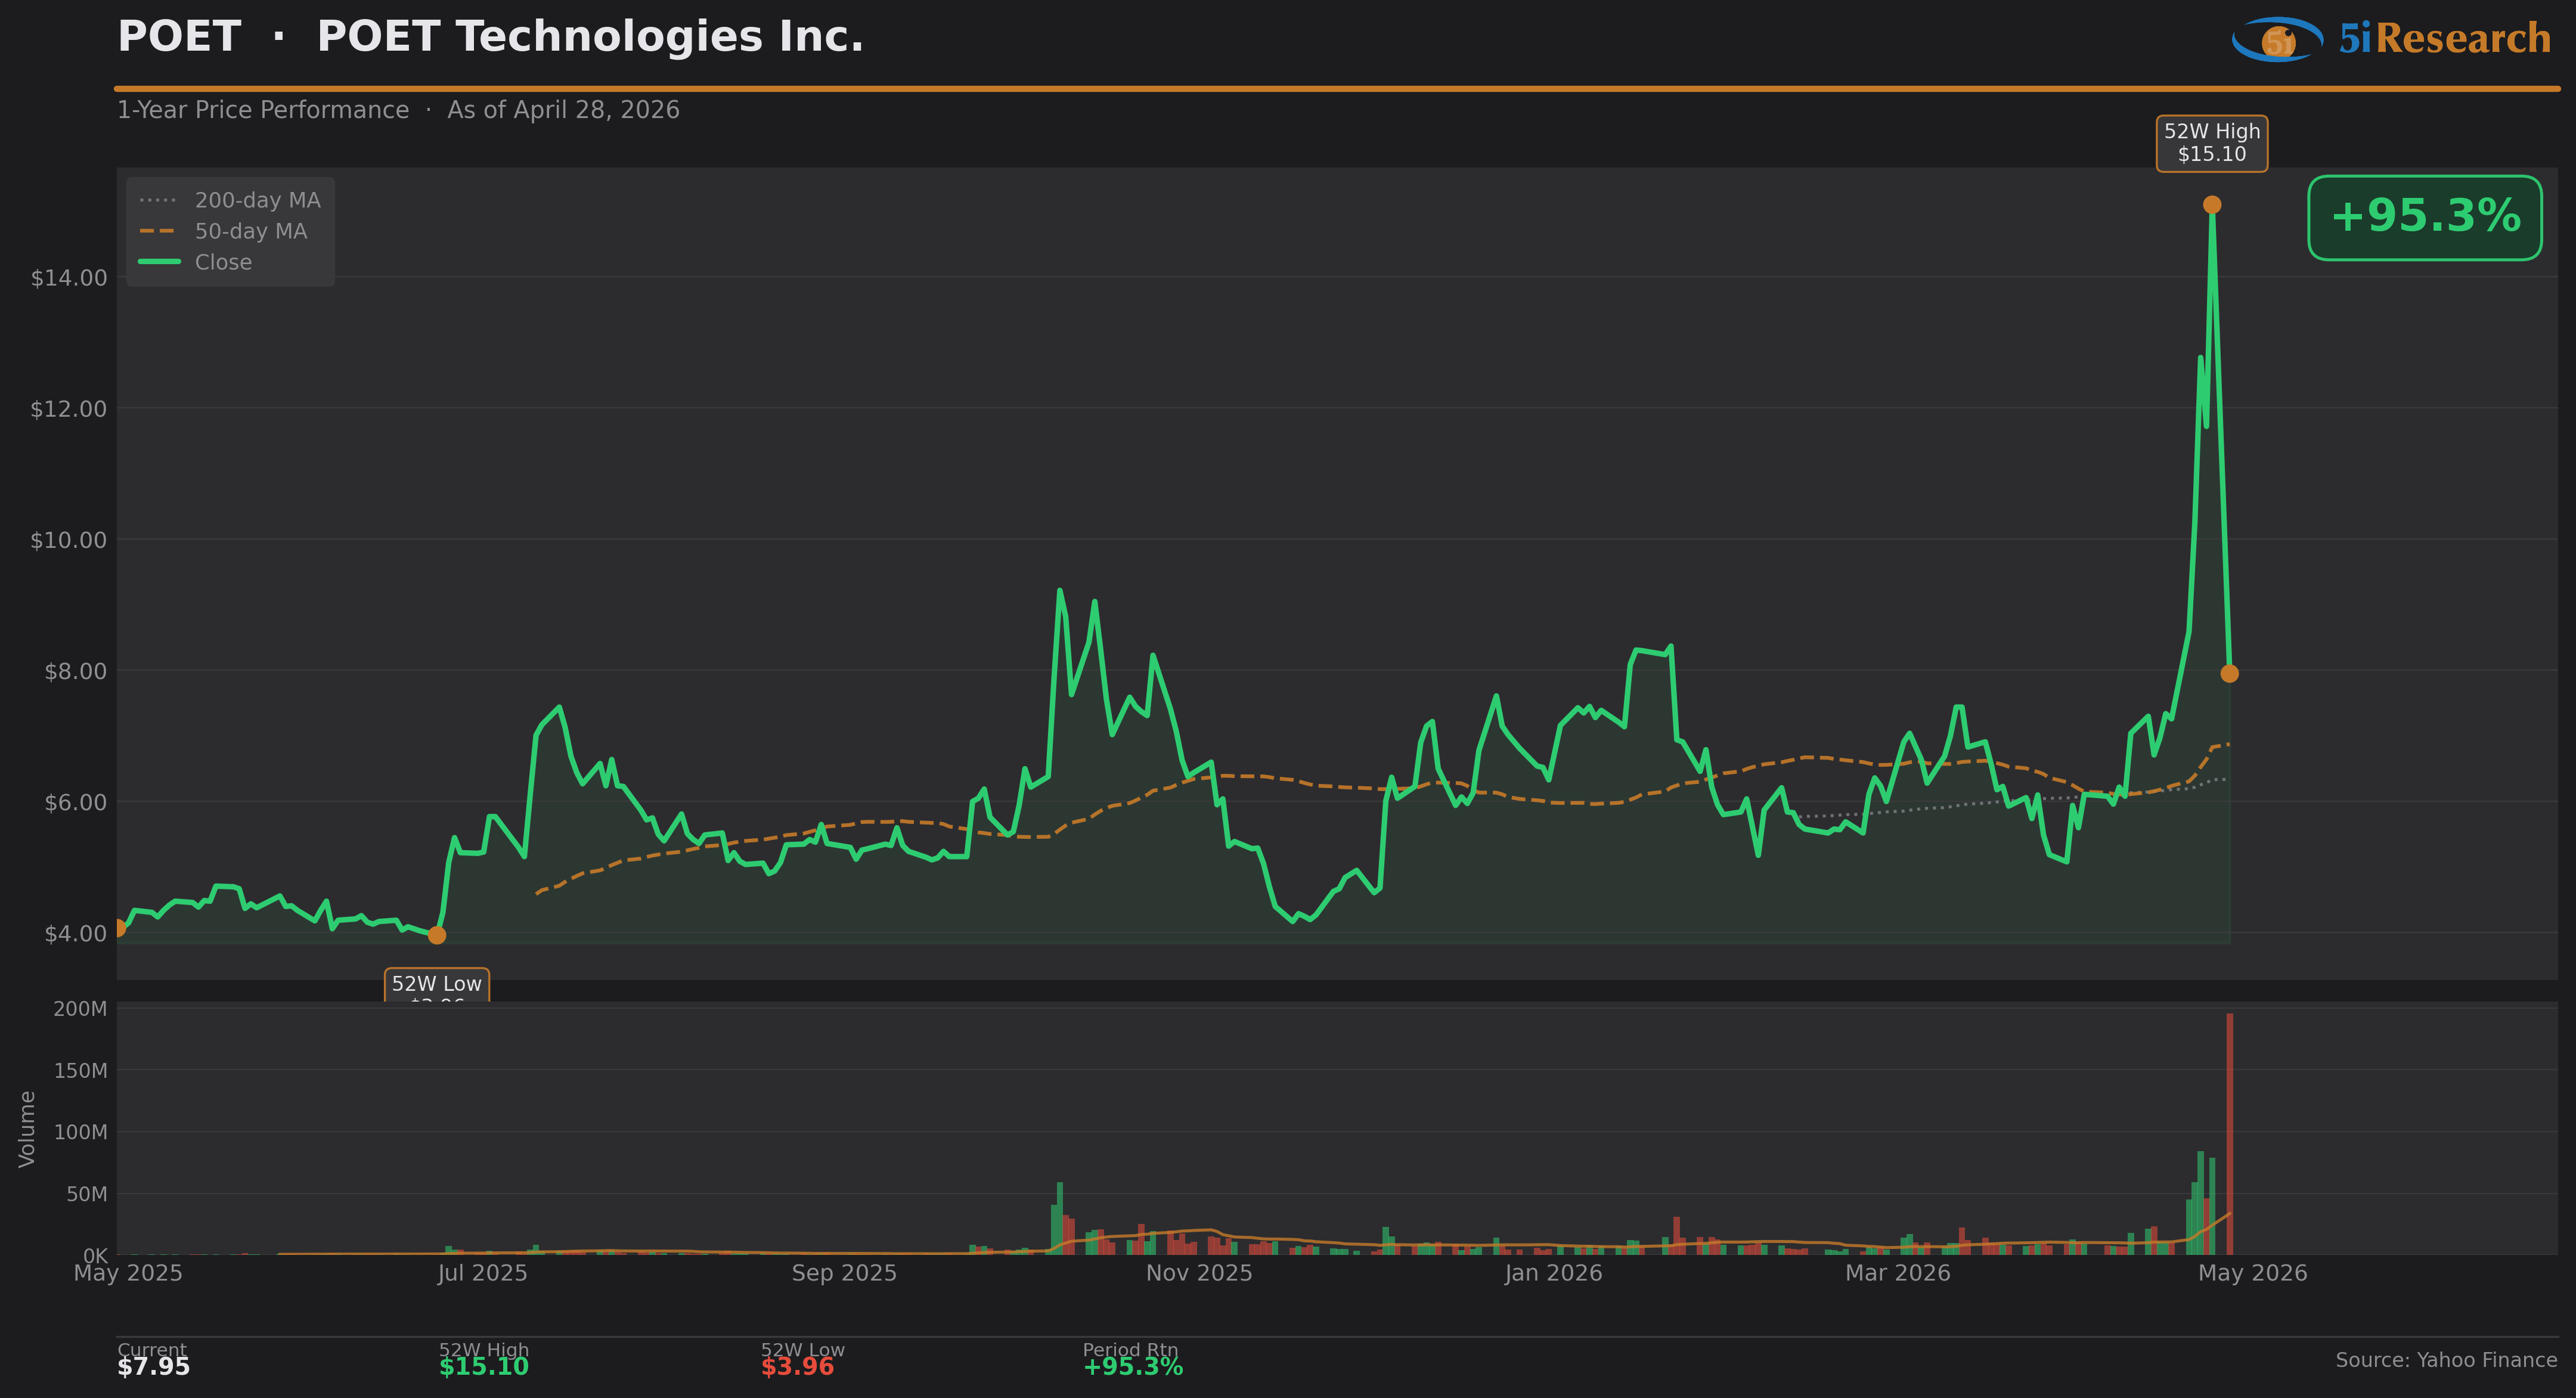Click the 52W High $15.10 annotation box

pyautogui.click(x=2211, y=143)
